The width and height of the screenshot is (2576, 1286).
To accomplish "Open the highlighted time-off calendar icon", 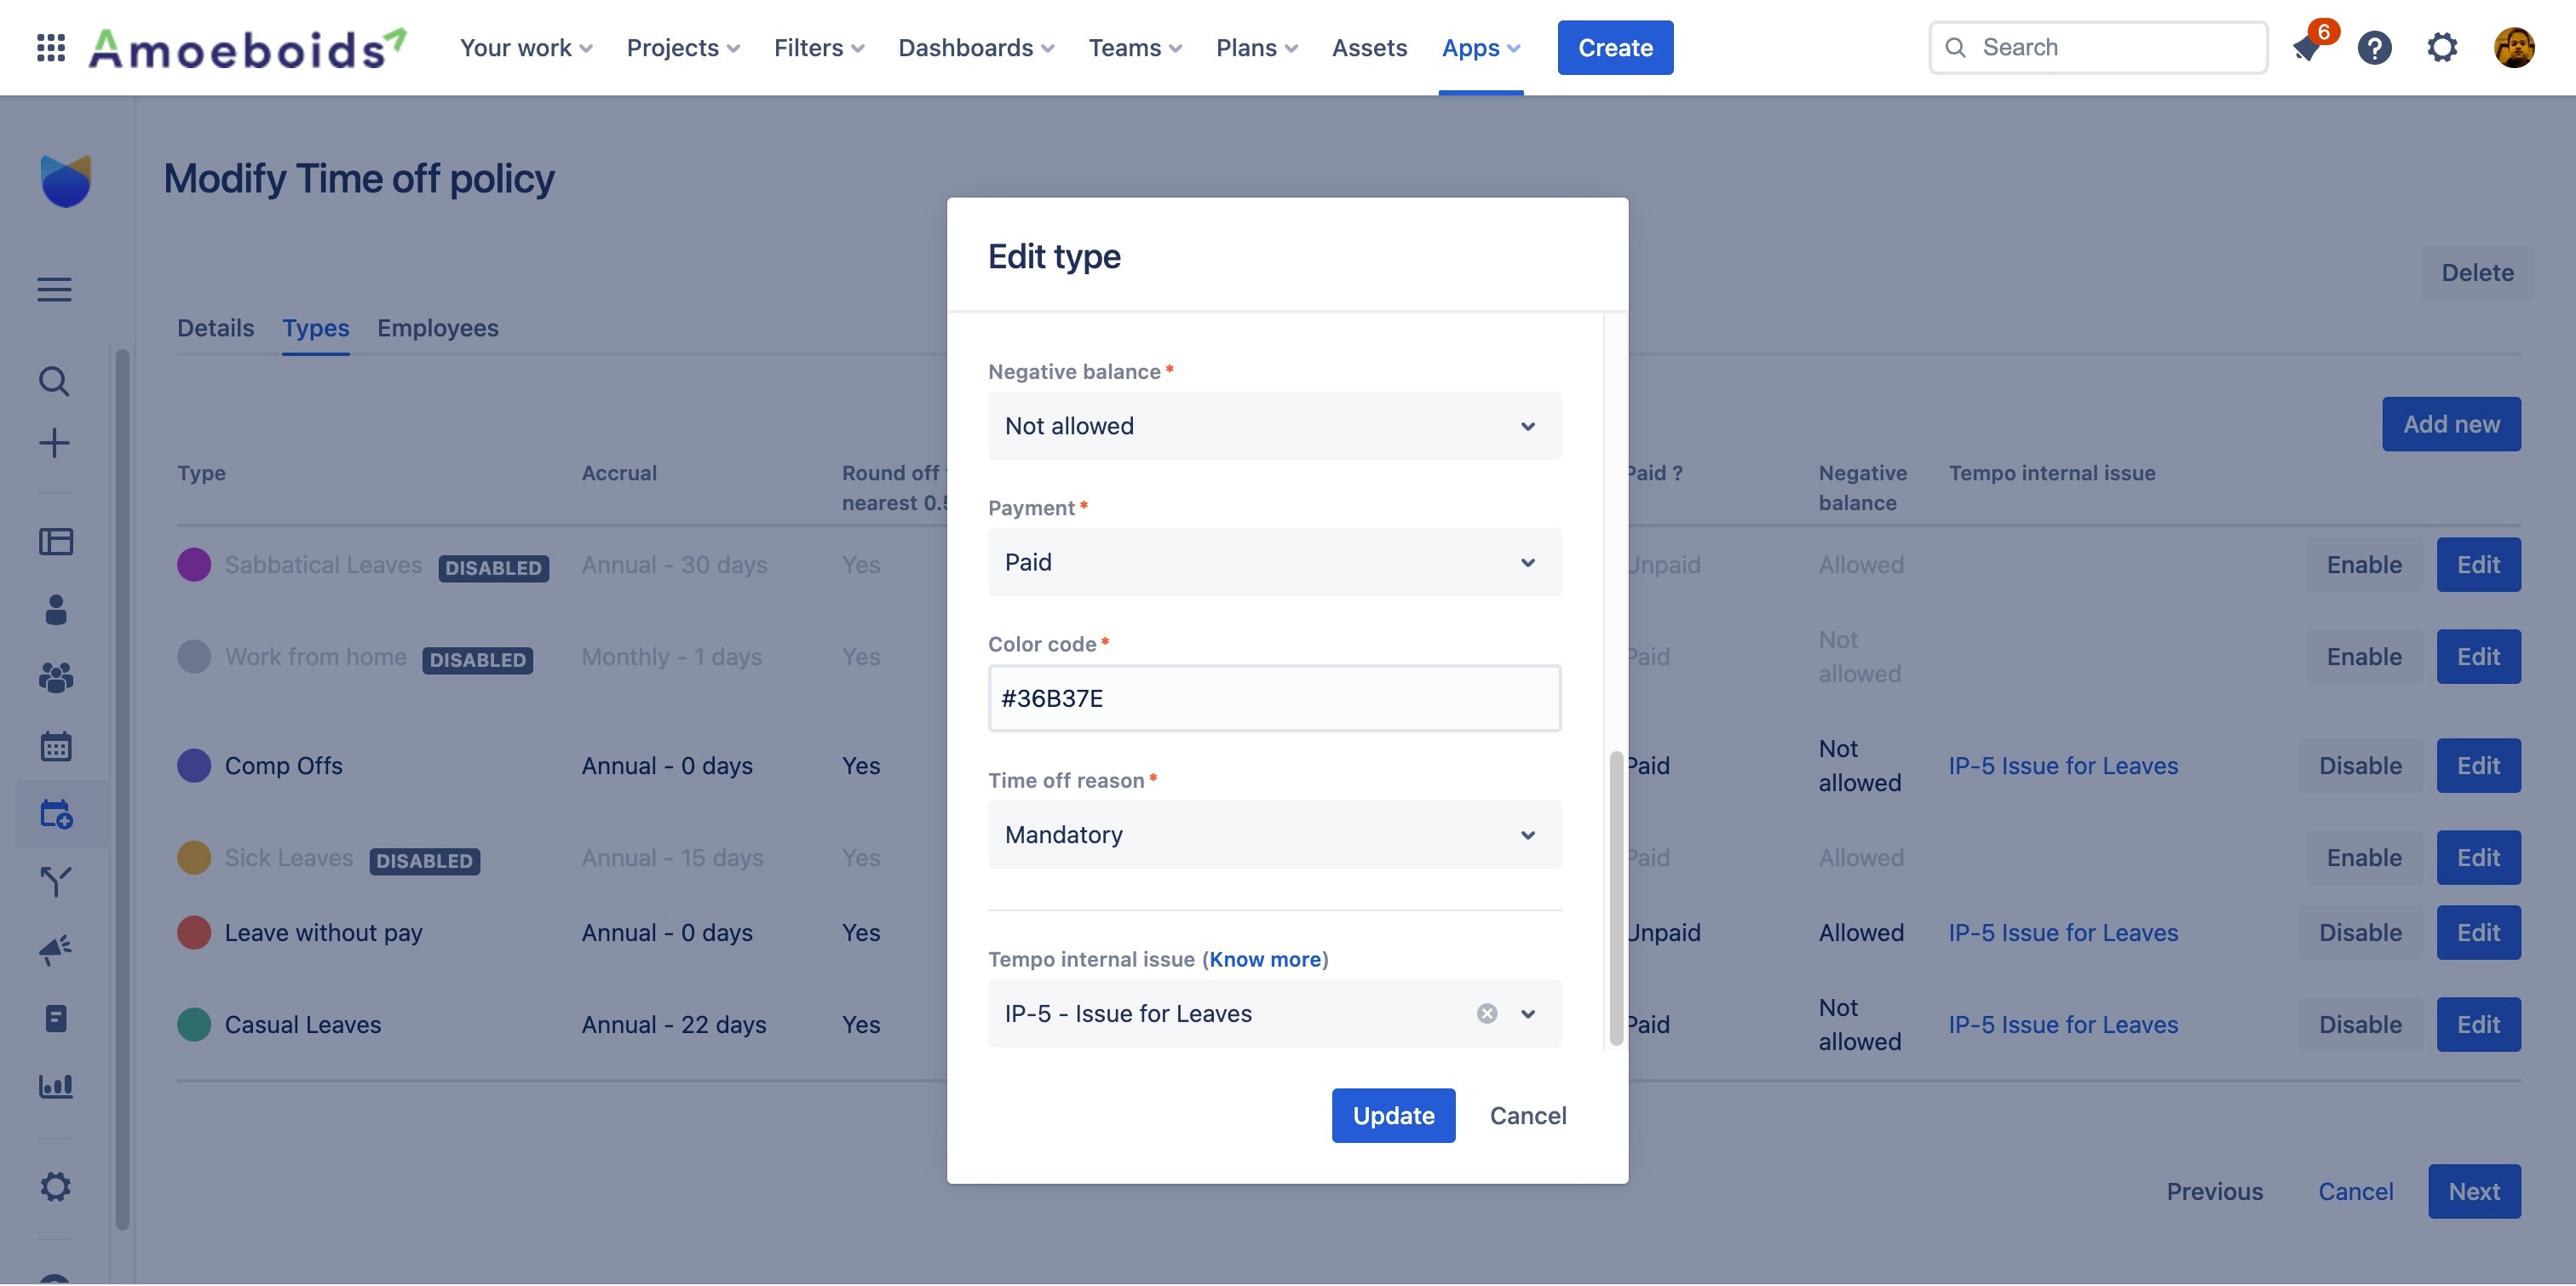I will point(57,813).
